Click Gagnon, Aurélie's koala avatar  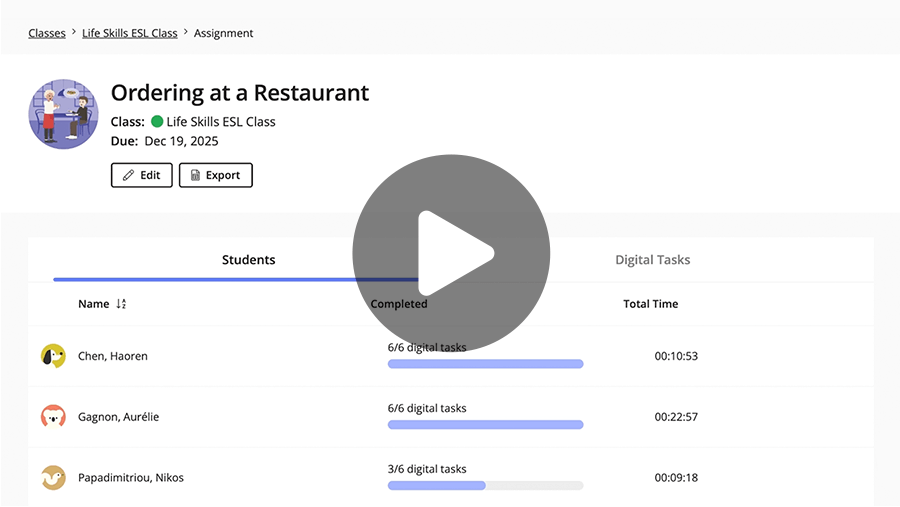click(53, 417)
